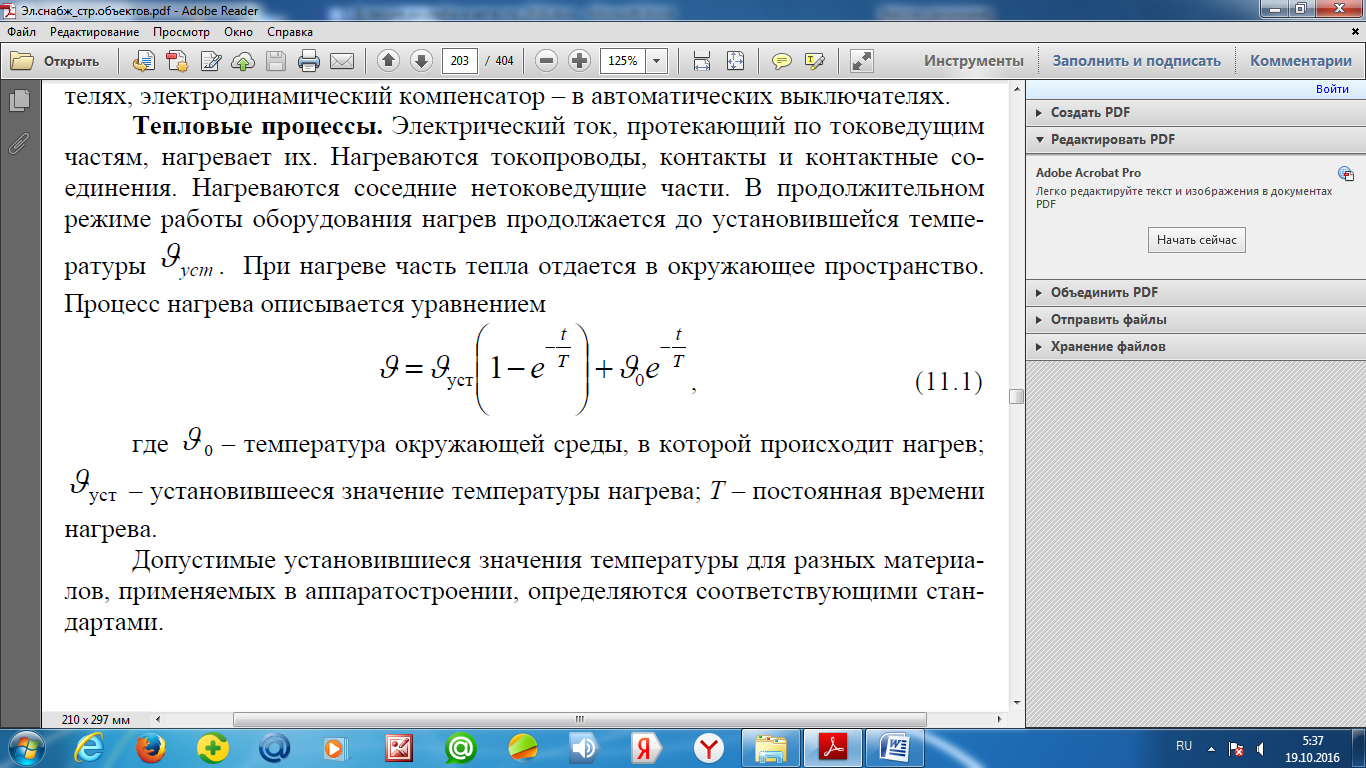Open the Файл menu

pyautogui.click(x=21, y=32)
